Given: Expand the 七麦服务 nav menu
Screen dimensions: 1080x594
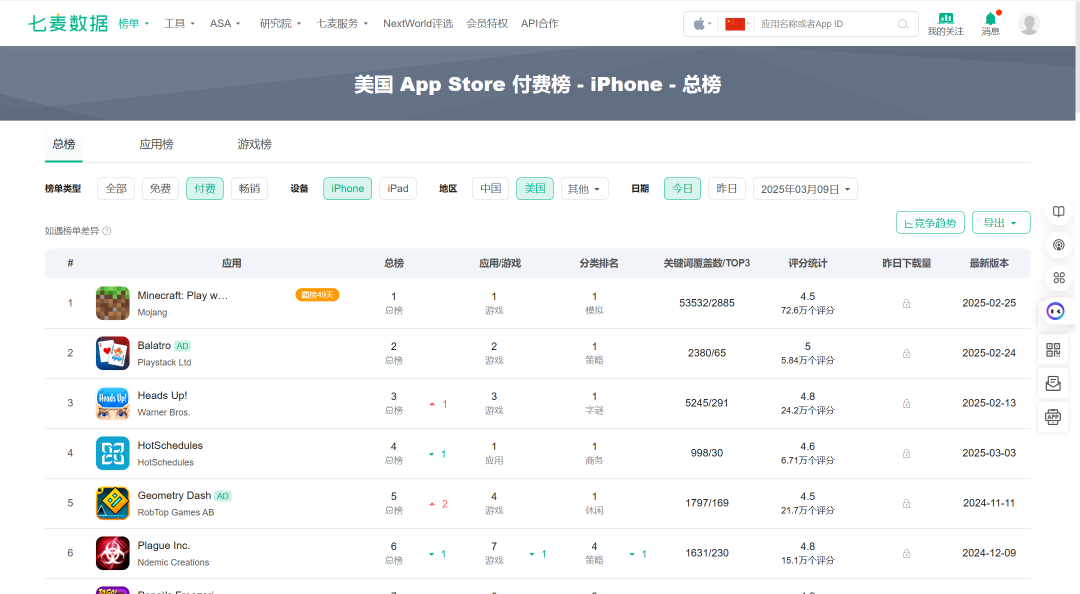Looking at the screenshot, I should [x=342, y=23].
